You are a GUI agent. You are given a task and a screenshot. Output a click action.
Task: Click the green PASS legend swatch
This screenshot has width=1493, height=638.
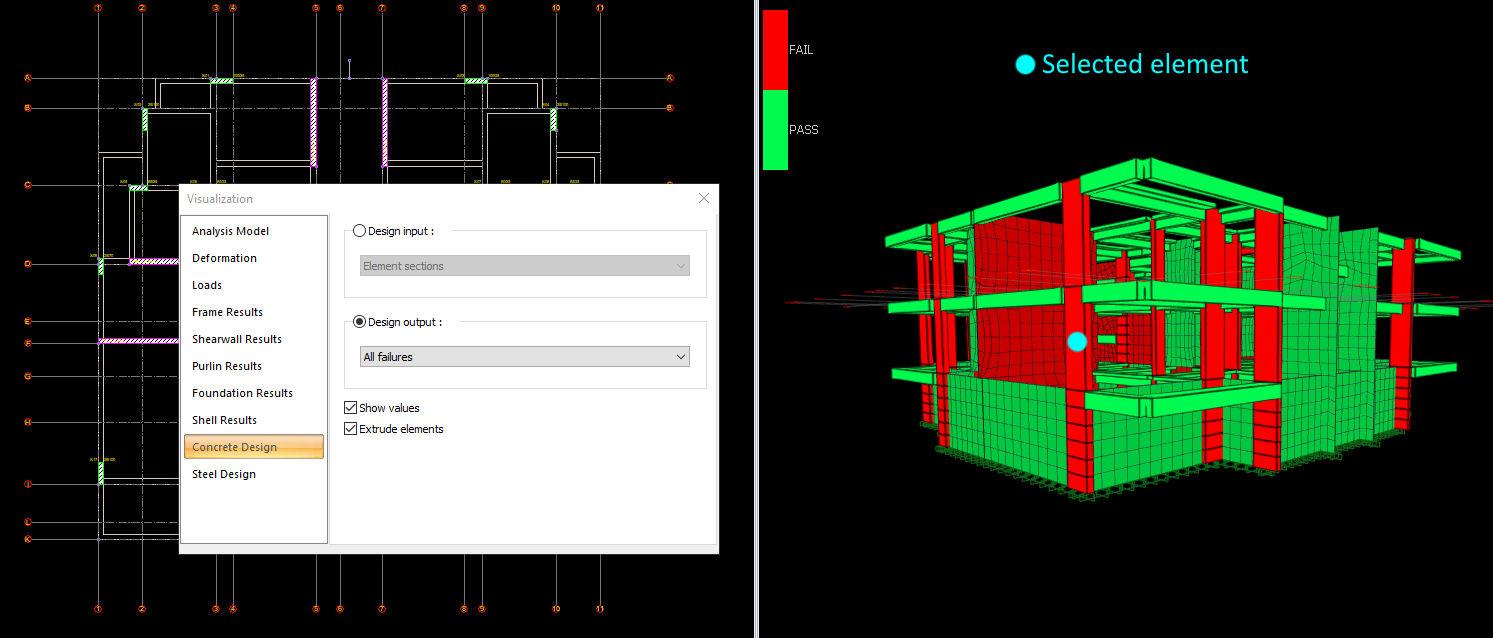click(775, 130)
